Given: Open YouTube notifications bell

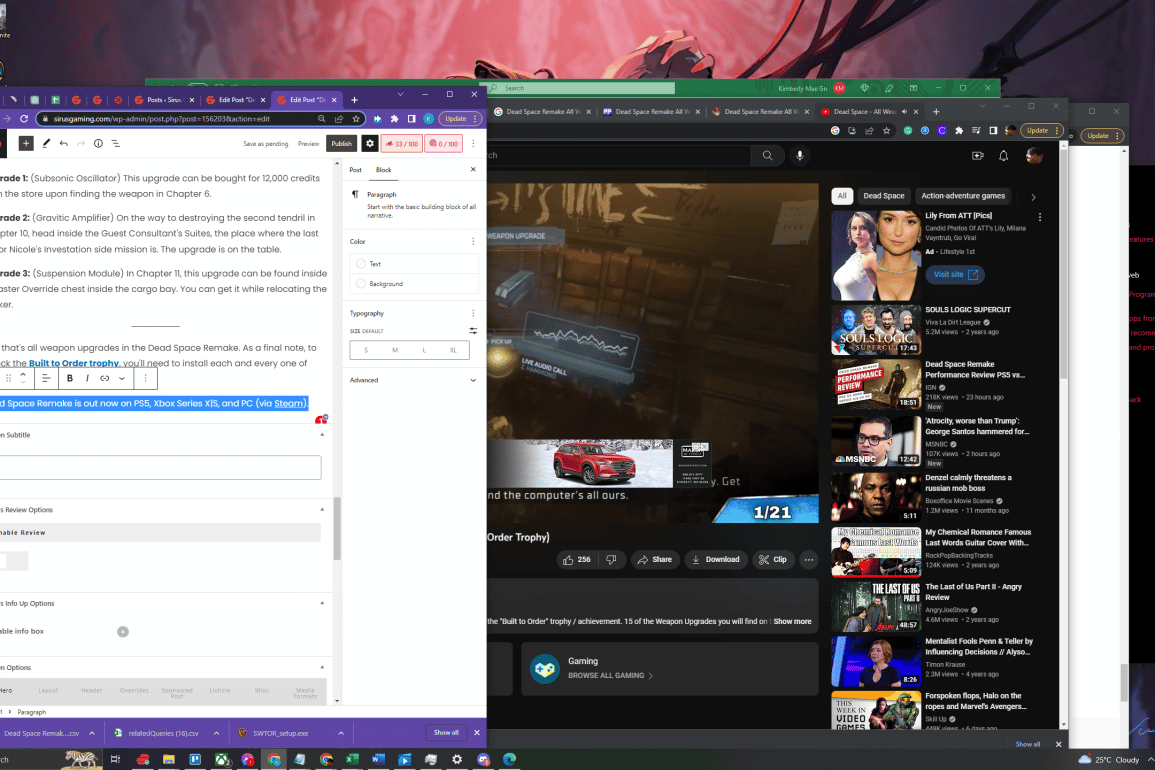Looking at the screenshot, I should [1003, 155].
